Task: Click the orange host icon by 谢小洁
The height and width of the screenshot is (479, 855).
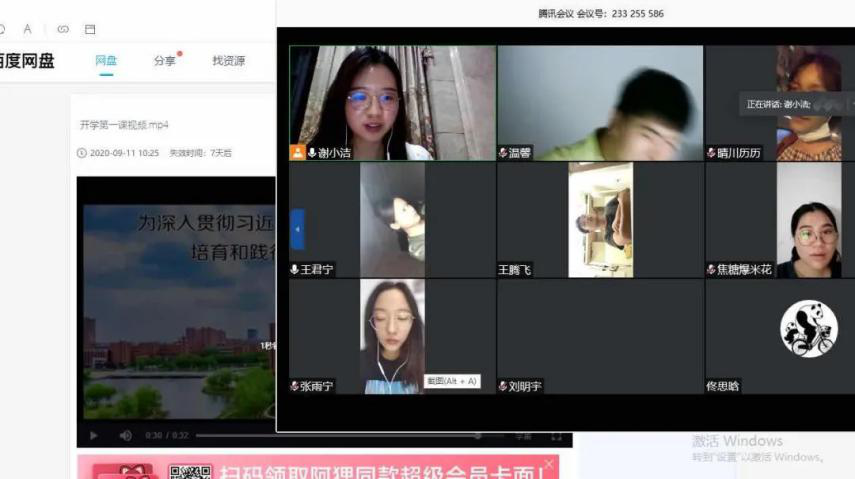Action: [x=297, y=152]
